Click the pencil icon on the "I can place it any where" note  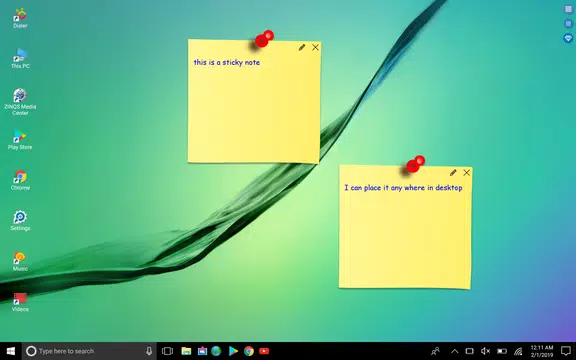coord(453,173)
